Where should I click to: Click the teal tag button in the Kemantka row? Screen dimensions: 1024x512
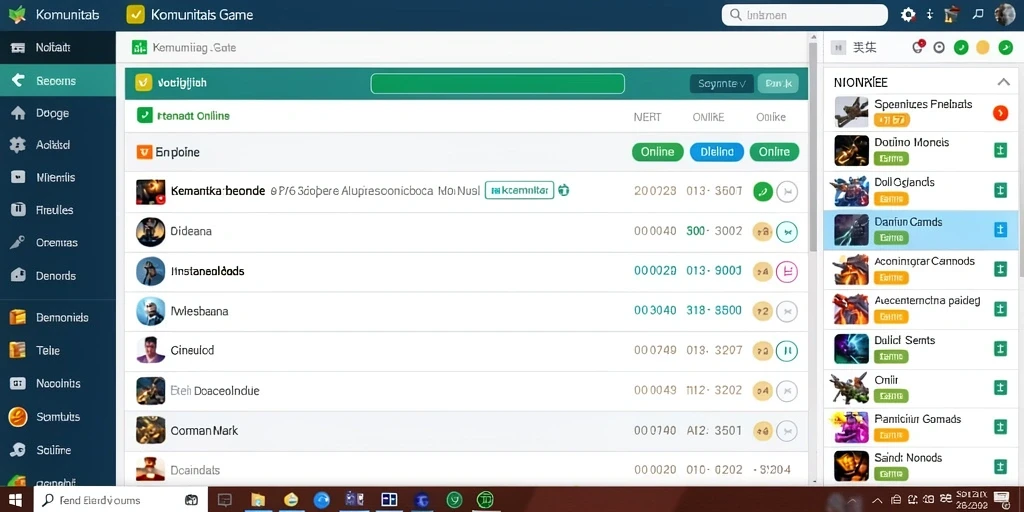(520, 190)
